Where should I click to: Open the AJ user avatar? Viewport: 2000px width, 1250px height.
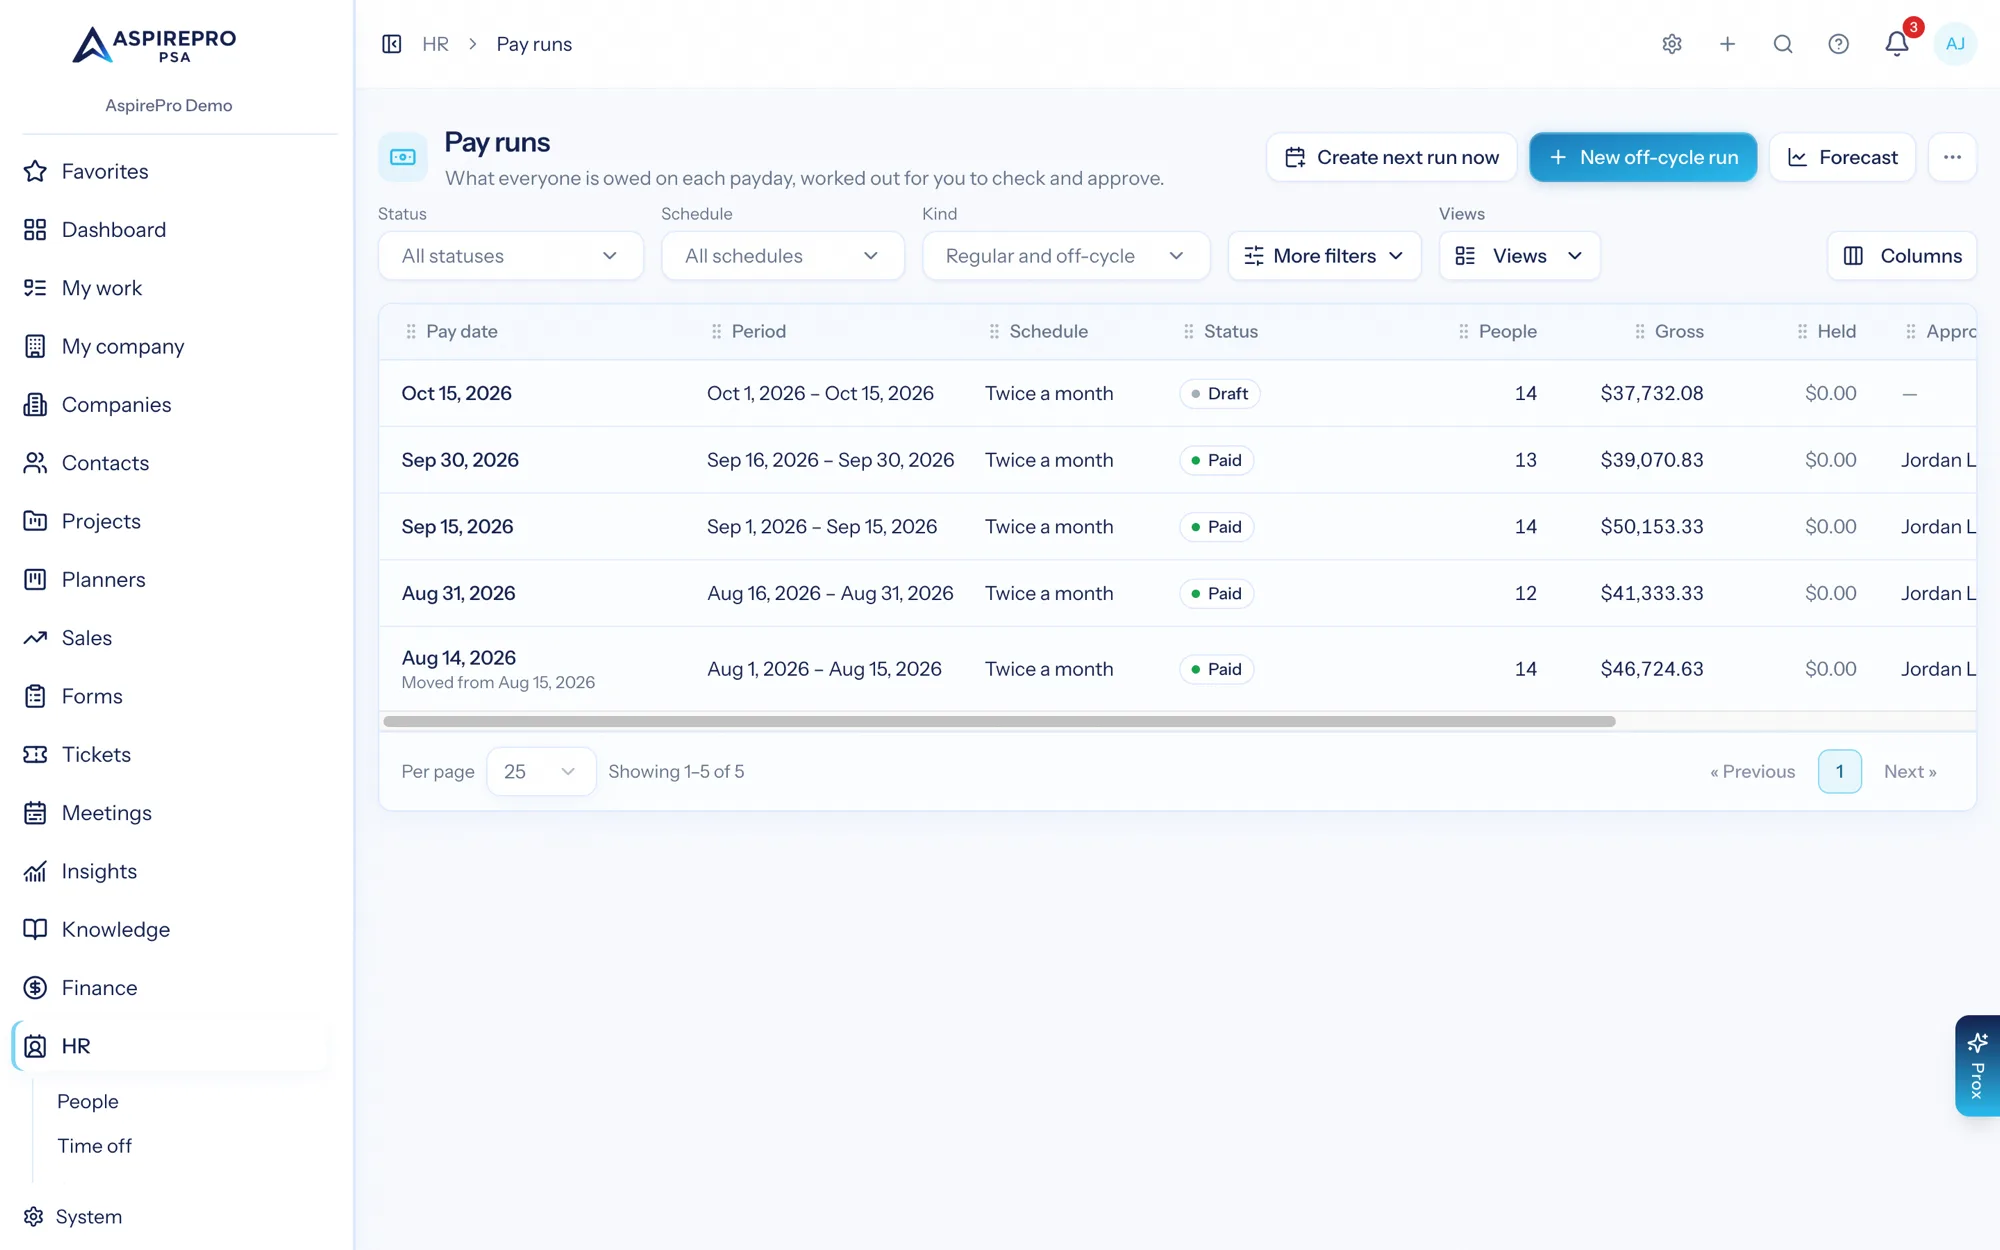point(1955,44)
